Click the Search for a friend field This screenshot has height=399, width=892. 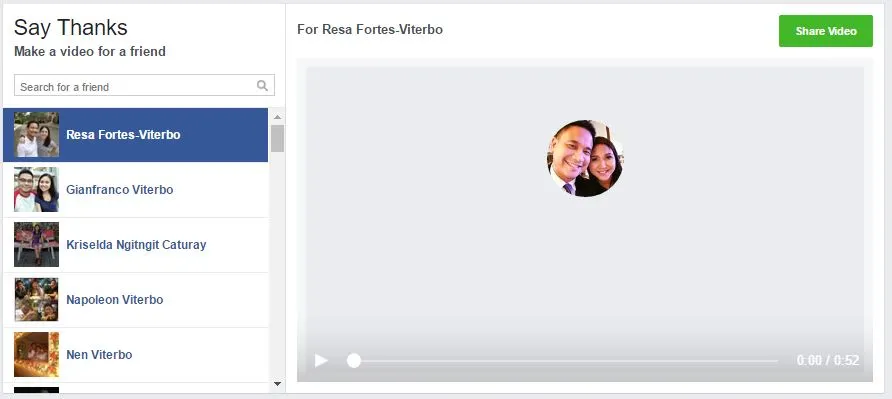[x=144, y=85]
